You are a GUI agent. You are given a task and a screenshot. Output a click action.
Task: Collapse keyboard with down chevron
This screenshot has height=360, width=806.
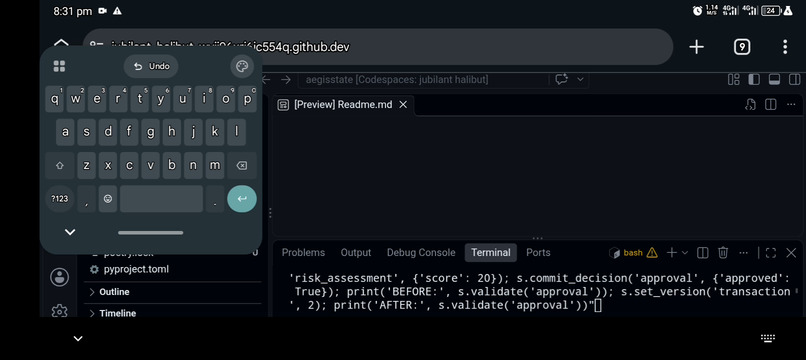(x=70, y=232)
